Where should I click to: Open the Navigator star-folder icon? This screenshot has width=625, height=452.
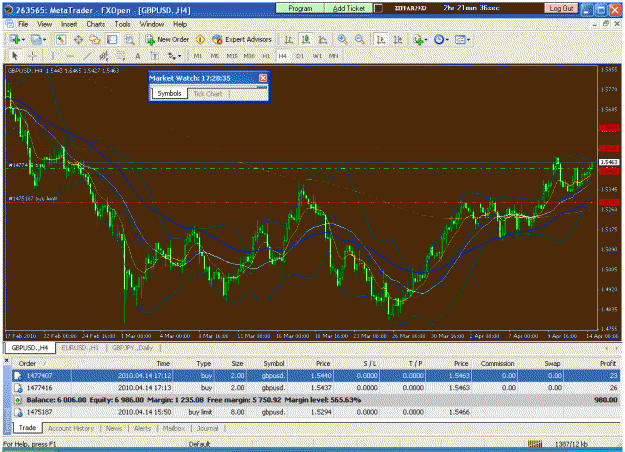click(x=95, y=39)
